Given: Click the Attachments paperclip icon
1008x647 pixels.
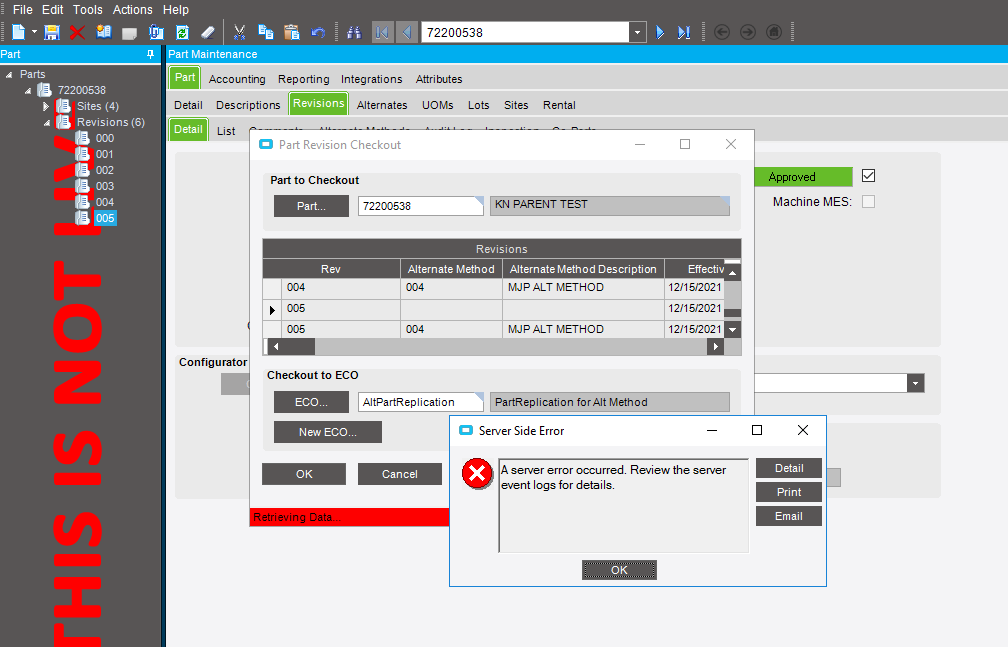Looking at the screenshot, I should coord(156,32).
